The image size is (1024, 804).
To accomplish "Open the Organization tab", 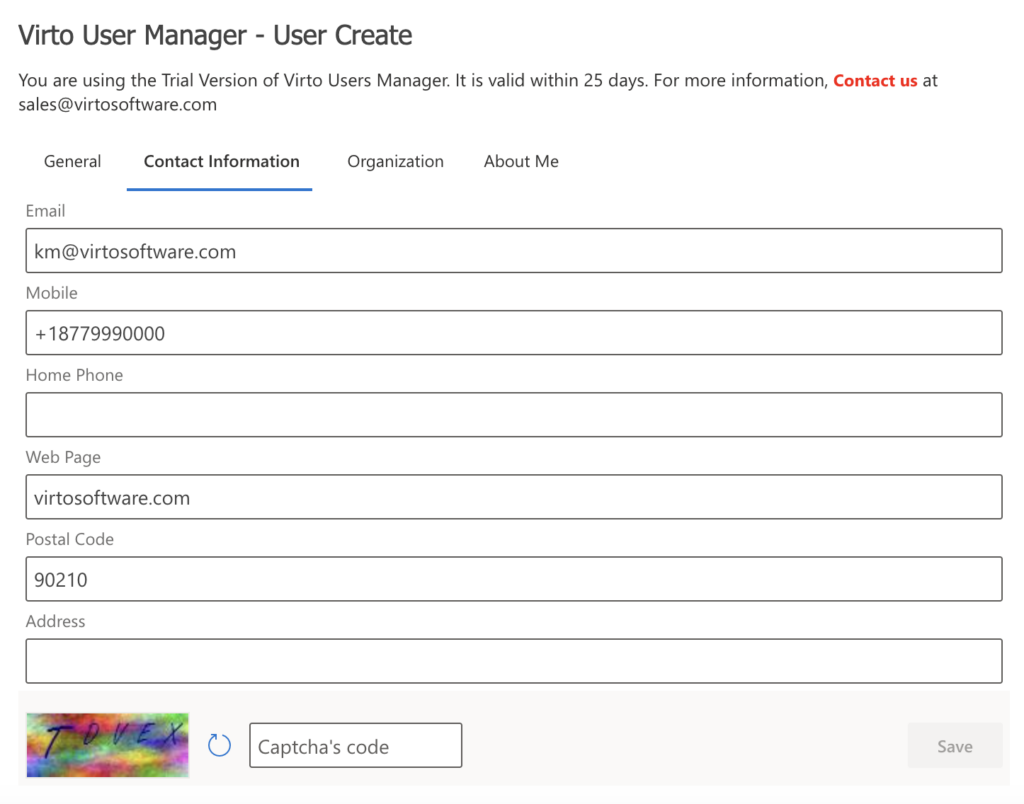I will 395,162.
